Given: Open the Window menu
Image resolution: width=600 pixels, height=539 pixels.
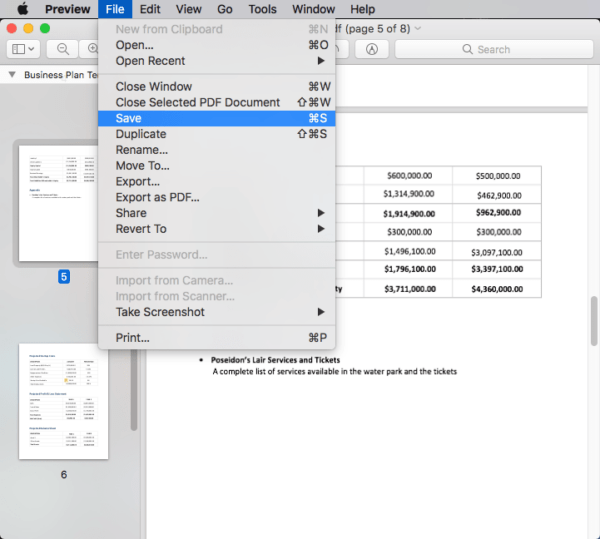Looking at the screenshot, I should click(x=313, y=9).
